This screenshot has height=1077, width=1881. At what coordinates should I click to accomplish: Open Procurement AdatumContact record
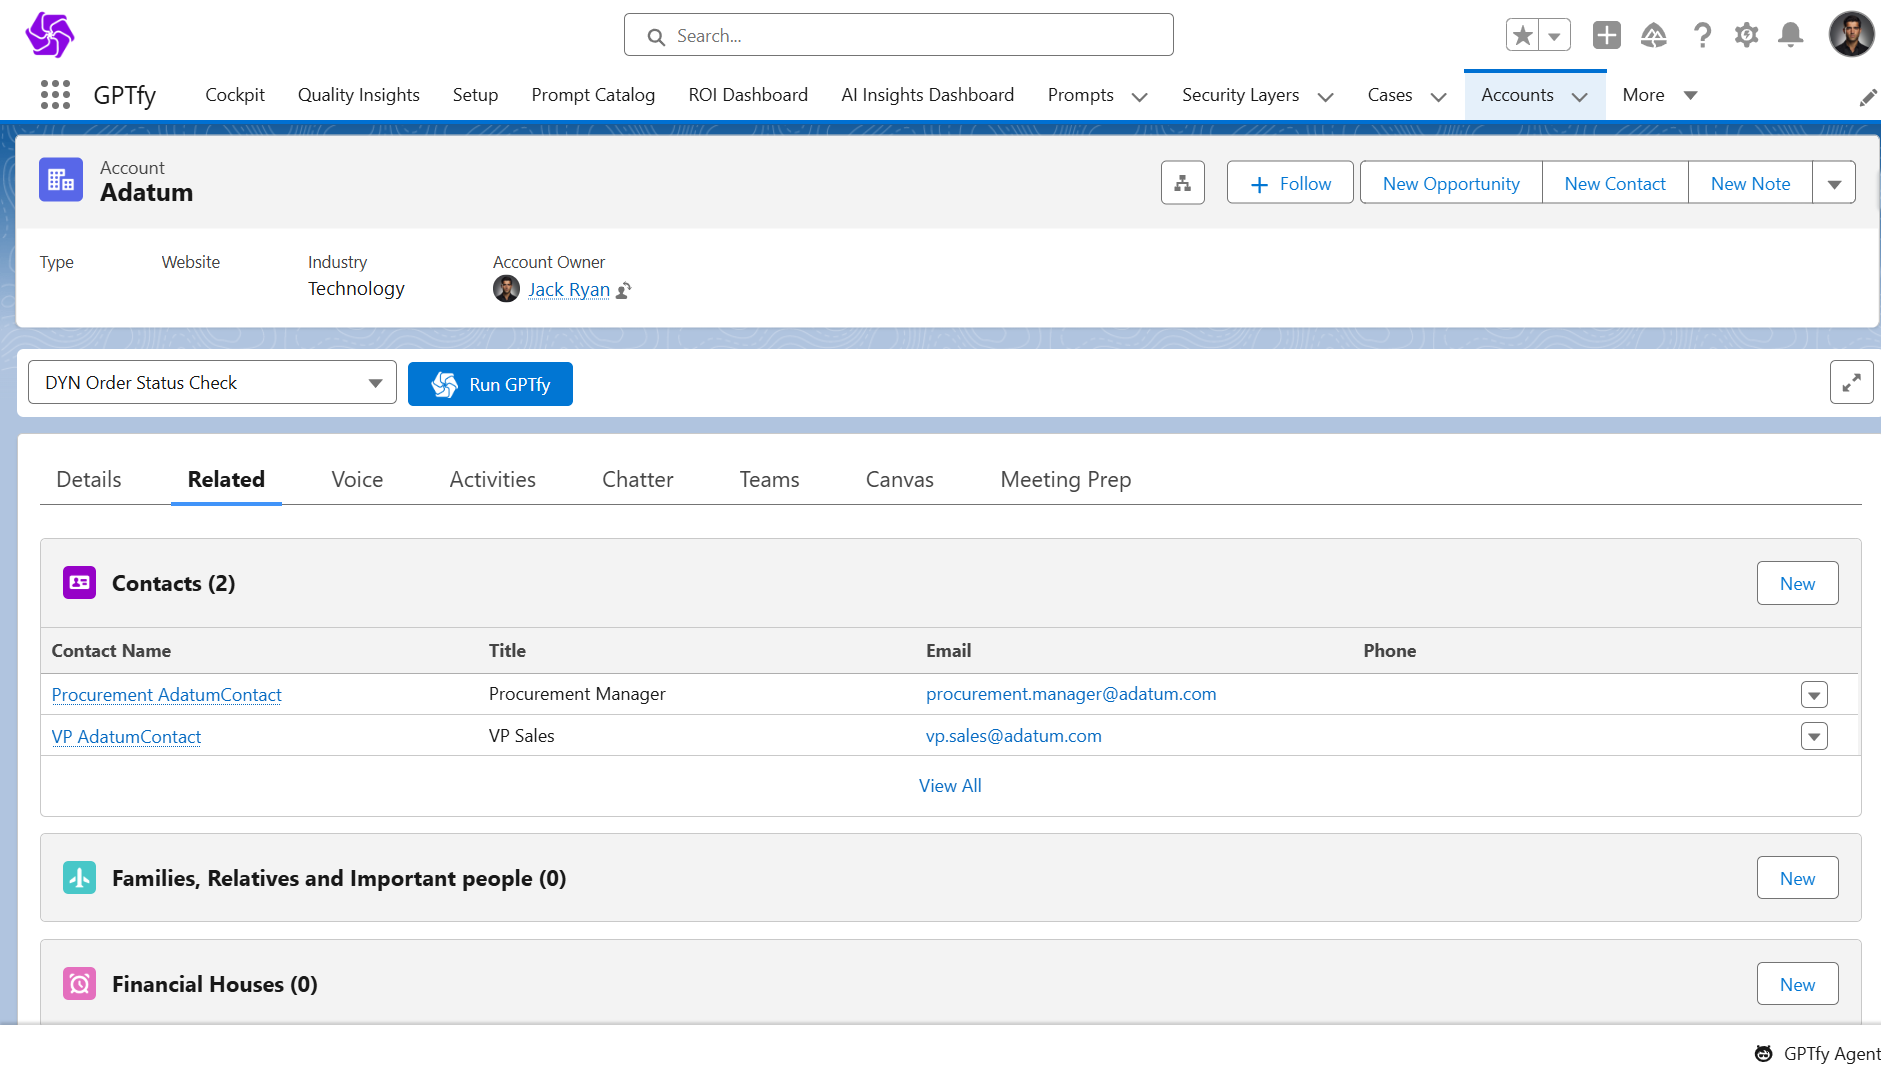[166, 695]
